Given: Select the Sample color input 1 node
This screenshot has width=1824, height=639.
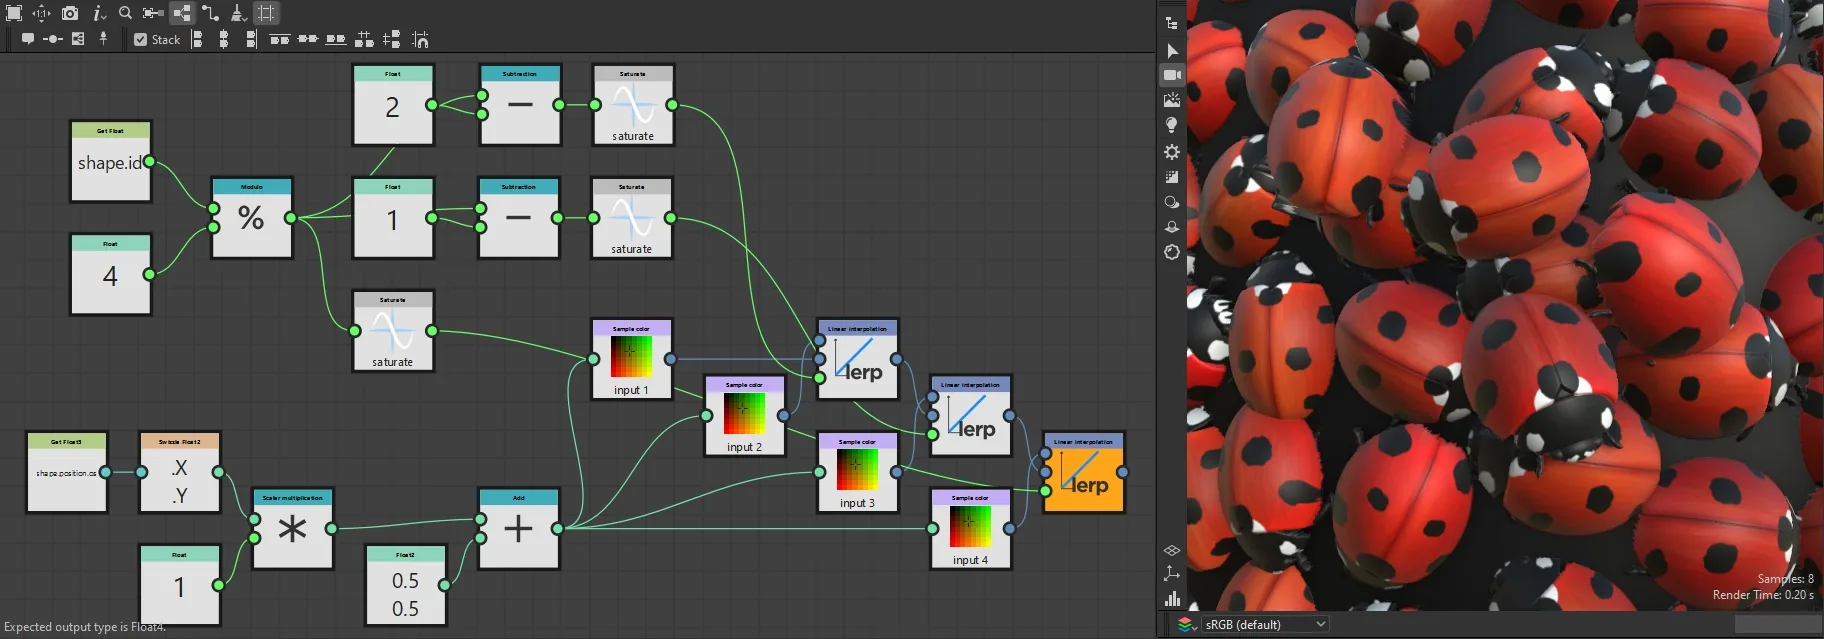Looking at the screenshot, I should pyautogui.click(x=632, y=360).
